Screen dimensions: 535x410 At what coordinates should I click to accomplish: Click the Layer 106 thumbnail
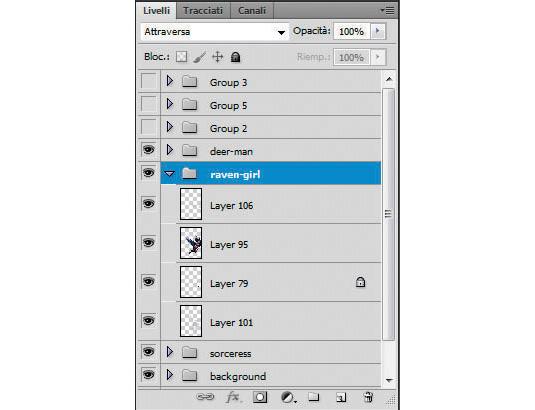pos(191,204)
